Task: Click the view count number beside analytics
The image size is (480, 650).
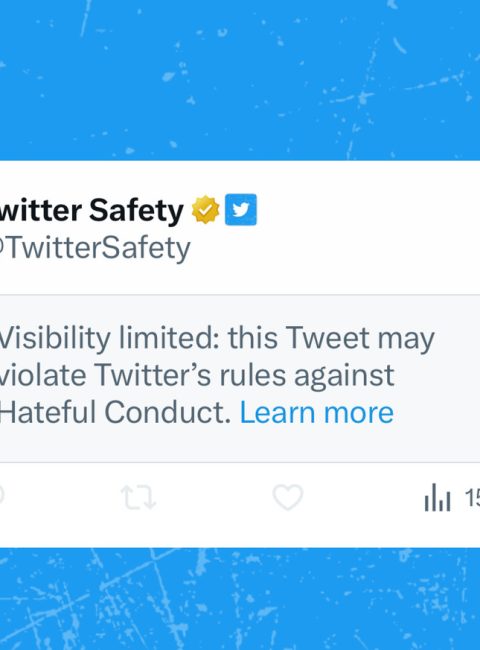Action: pyautogui.click(x=472, y=497)
